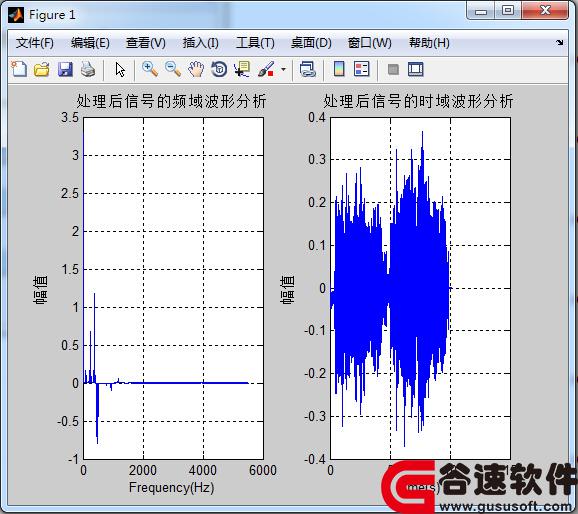Print the figure using the printer icon
The image size is (578, 514).
[88, 69]
